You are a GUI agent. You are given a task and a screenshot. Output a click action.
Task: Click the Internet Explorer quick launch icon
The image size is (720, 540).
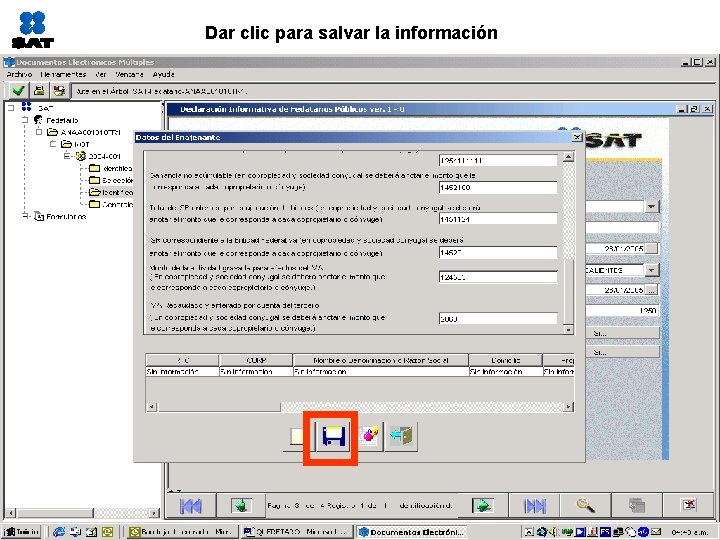59,532
